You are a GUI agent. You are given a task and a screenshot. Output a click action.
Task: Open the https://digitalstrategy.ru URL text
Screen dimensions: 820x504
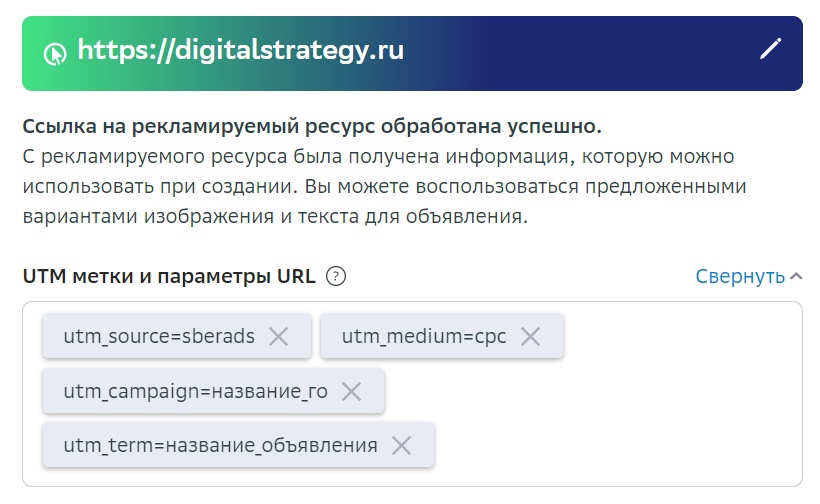[240, 50]
